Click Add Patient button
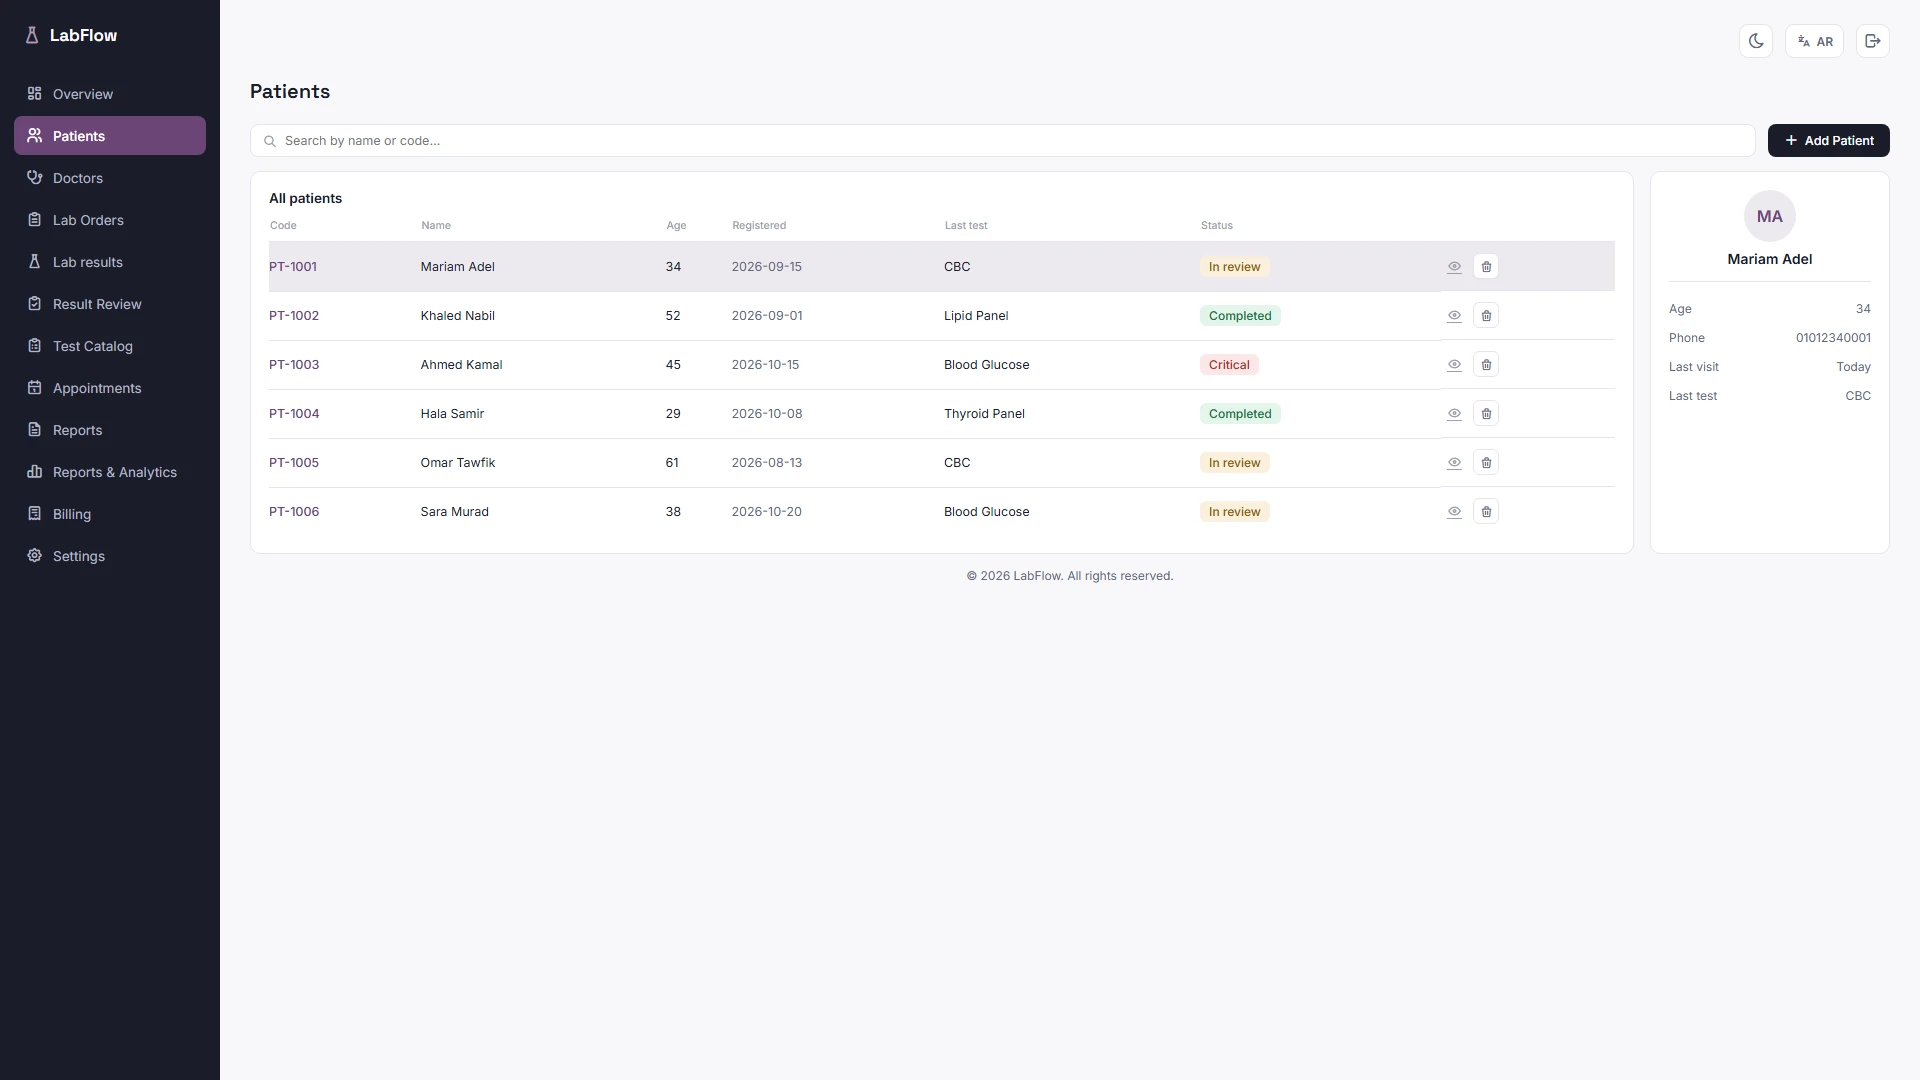1920x1080 pixels. (1828, 141)
